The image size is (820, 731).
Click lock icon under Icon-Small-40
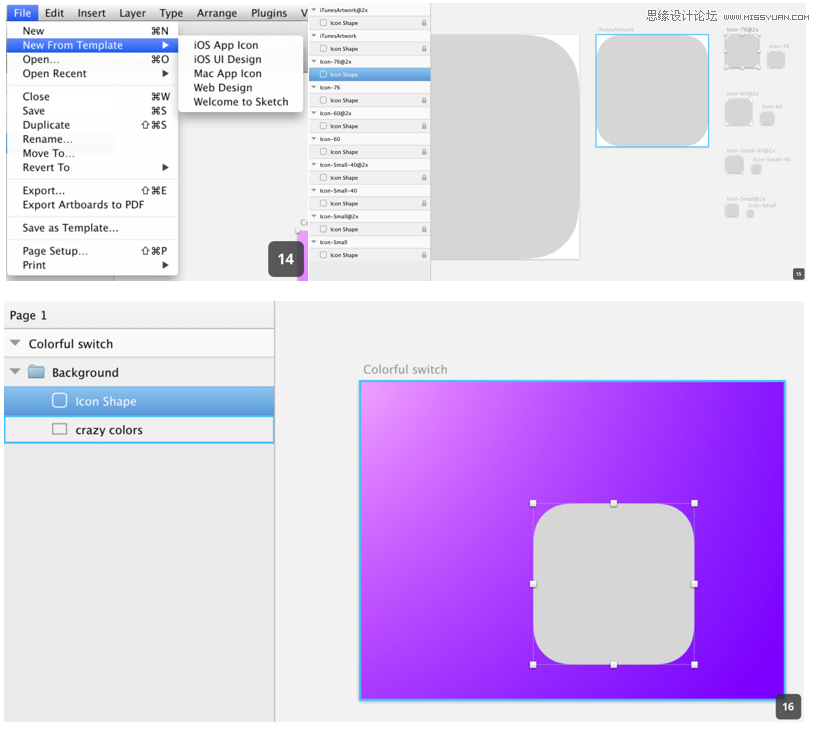[x=424, y=203]
